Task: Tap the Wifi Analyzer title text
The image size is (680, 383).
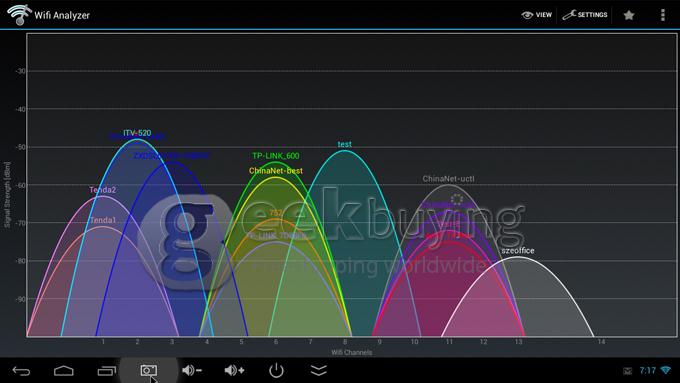Action: click(62, 15)
